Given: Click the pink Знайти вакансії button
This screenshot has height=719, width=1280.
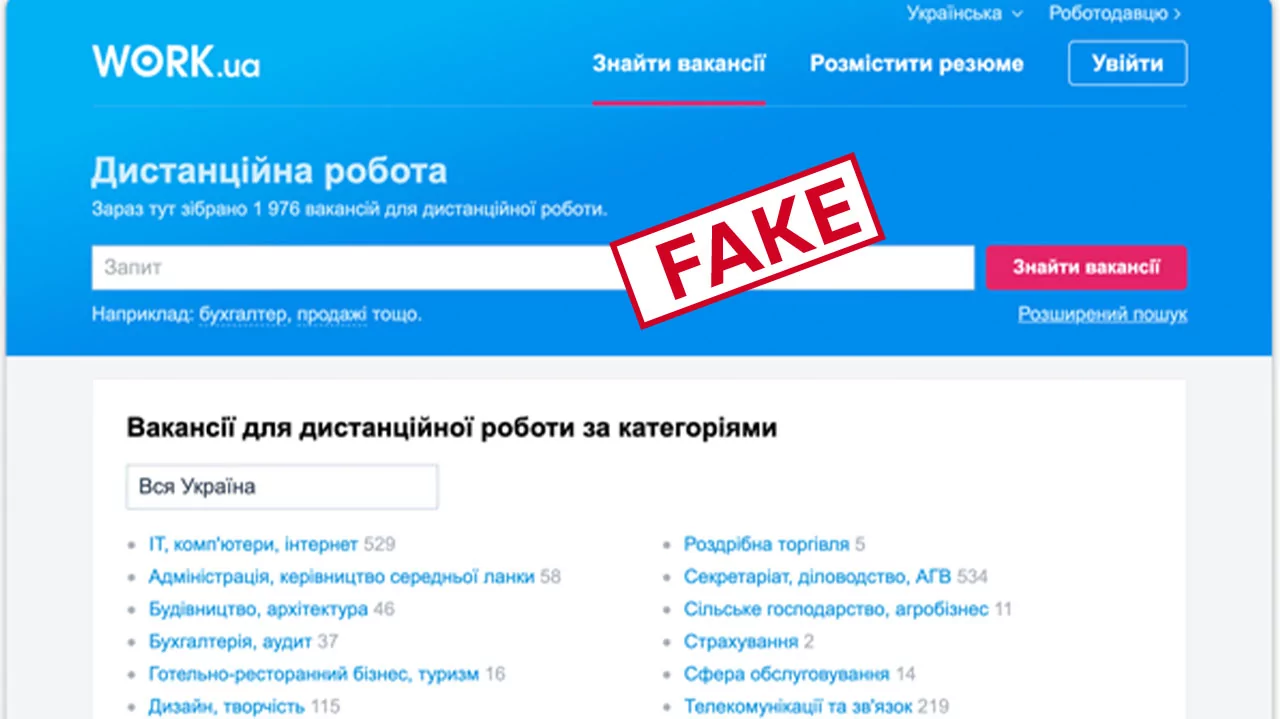Looking at the screenshot, I should pyautogui.click(x=1086, y=268).
